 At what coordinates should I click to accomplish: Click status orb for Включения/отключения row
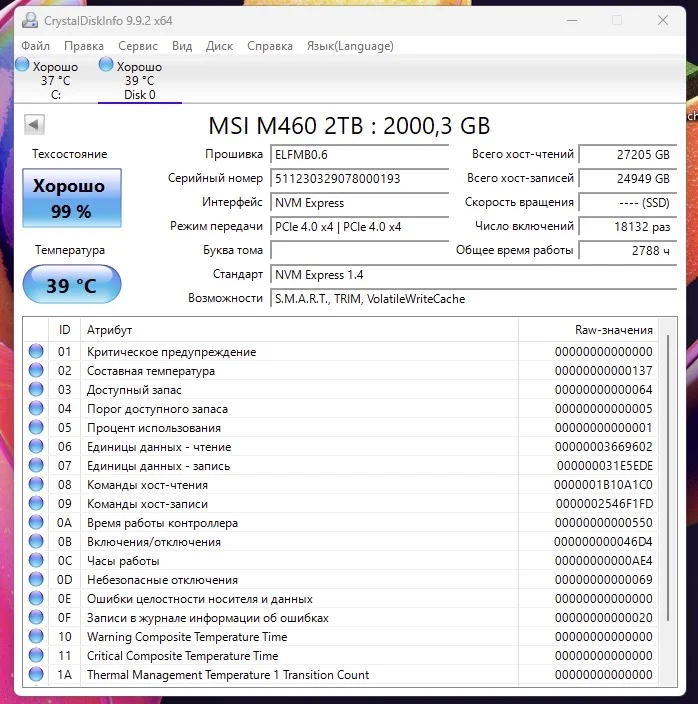tap(36, 541)
